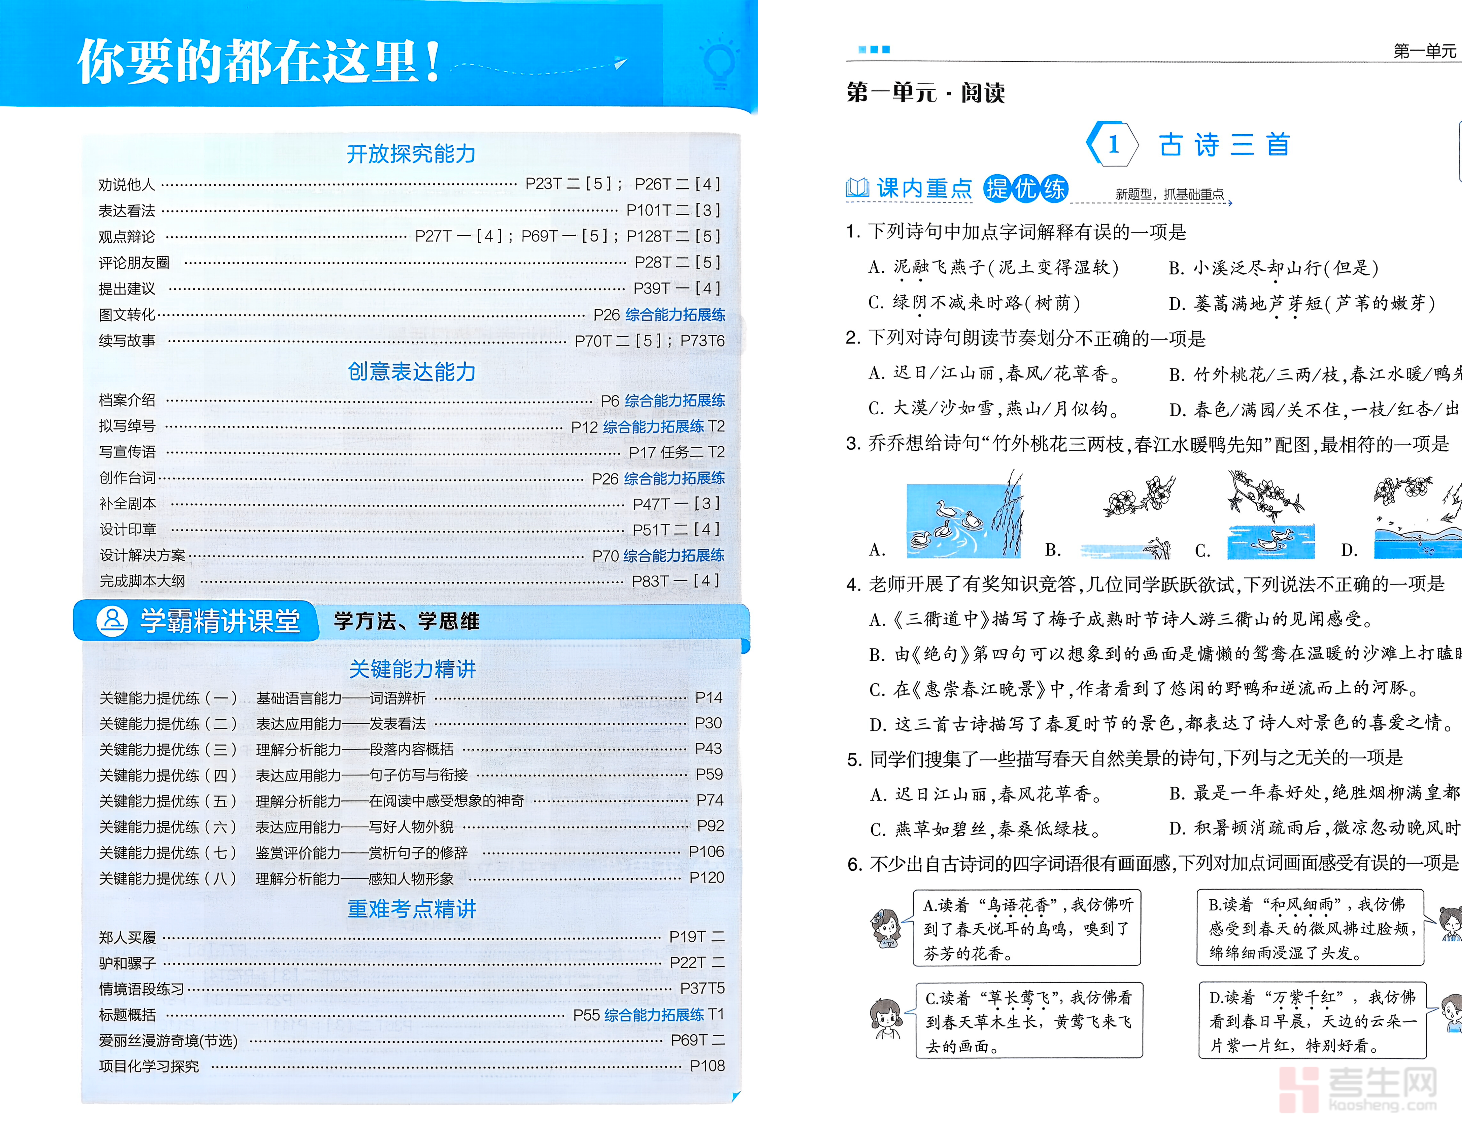
Task: Select picture option C with blossoms and ducks
Action: click(x=1268, y=513)
